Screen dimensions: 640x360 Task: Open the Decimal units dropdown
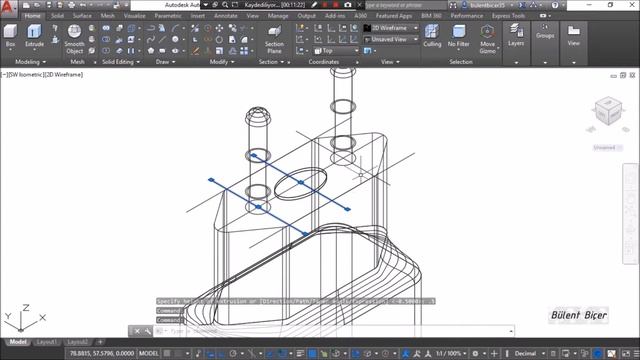pyautogui.click(x=529, y=353)
